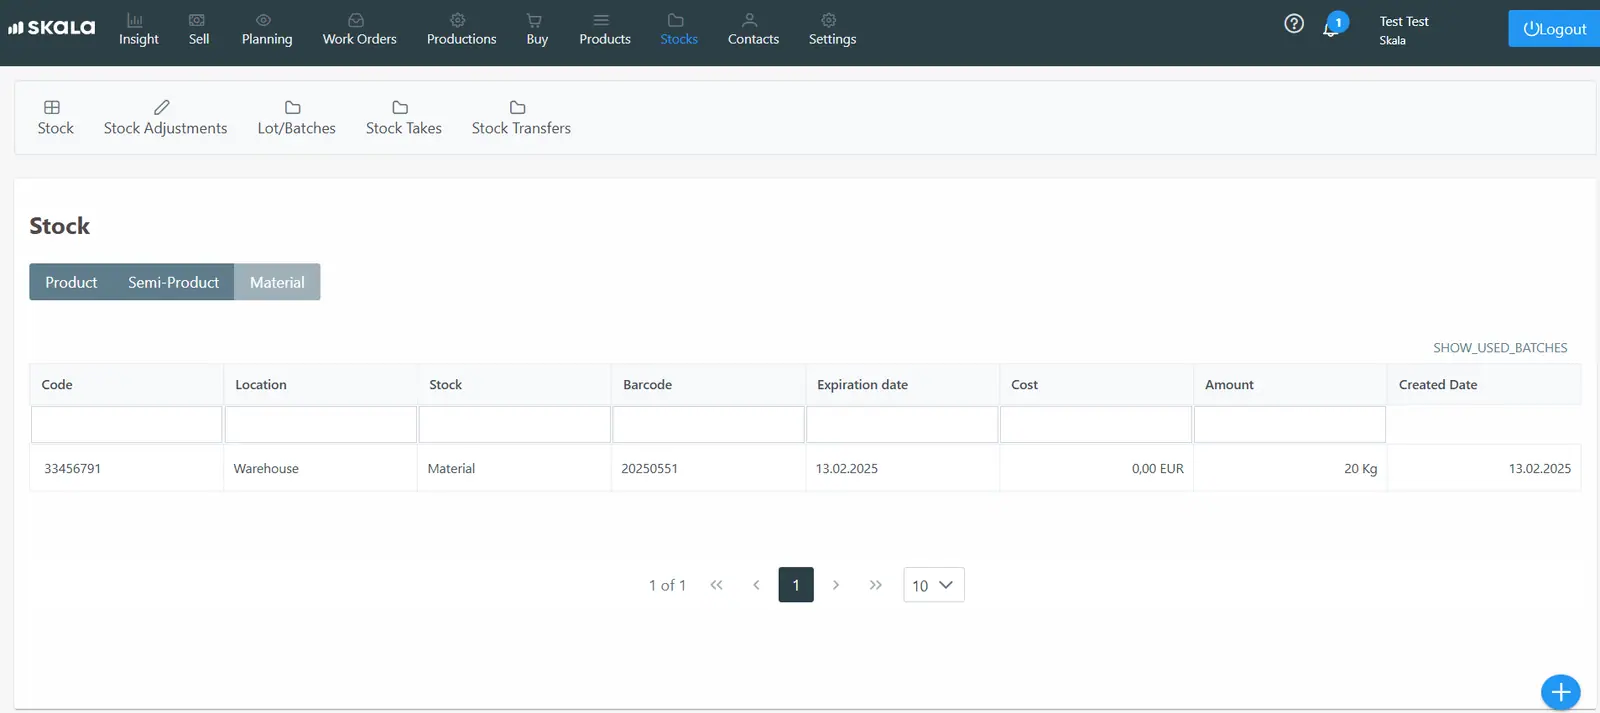This screenshot has height=713, width=1600.
Task: Click the Stock column filter field
Action: (x=515, y=424)
